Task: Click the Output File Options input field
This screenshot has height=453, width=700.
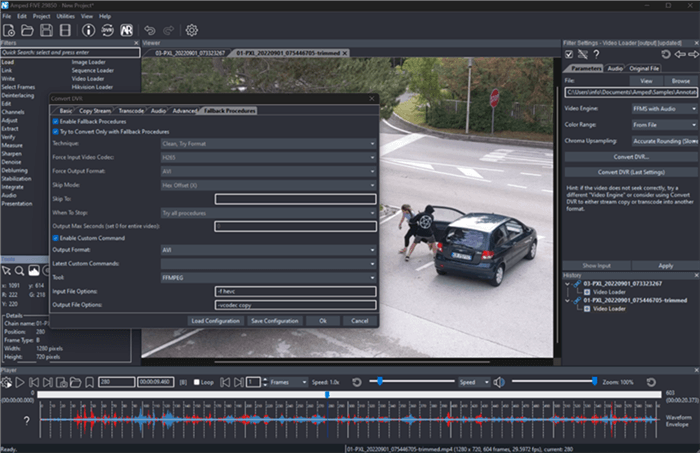Action: 294,305
